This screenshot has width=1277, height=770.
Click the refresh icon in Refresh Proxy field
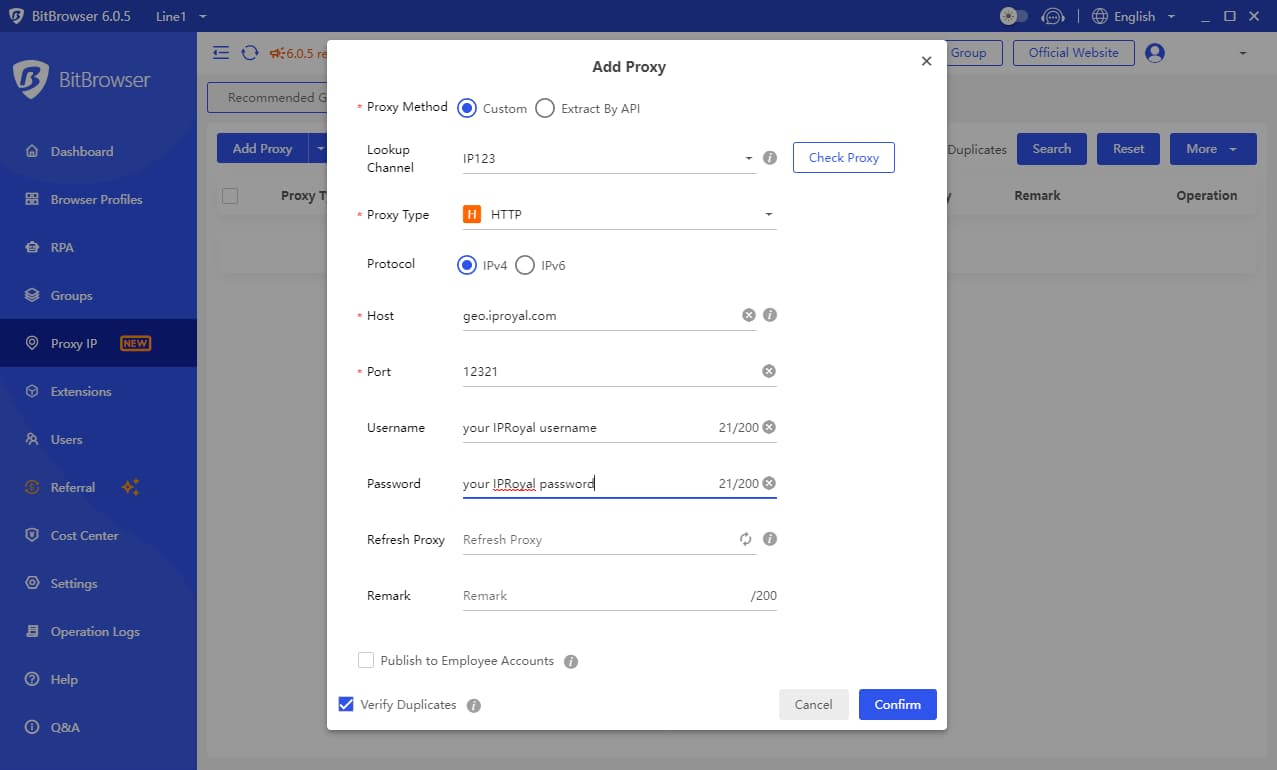[745, 539]
